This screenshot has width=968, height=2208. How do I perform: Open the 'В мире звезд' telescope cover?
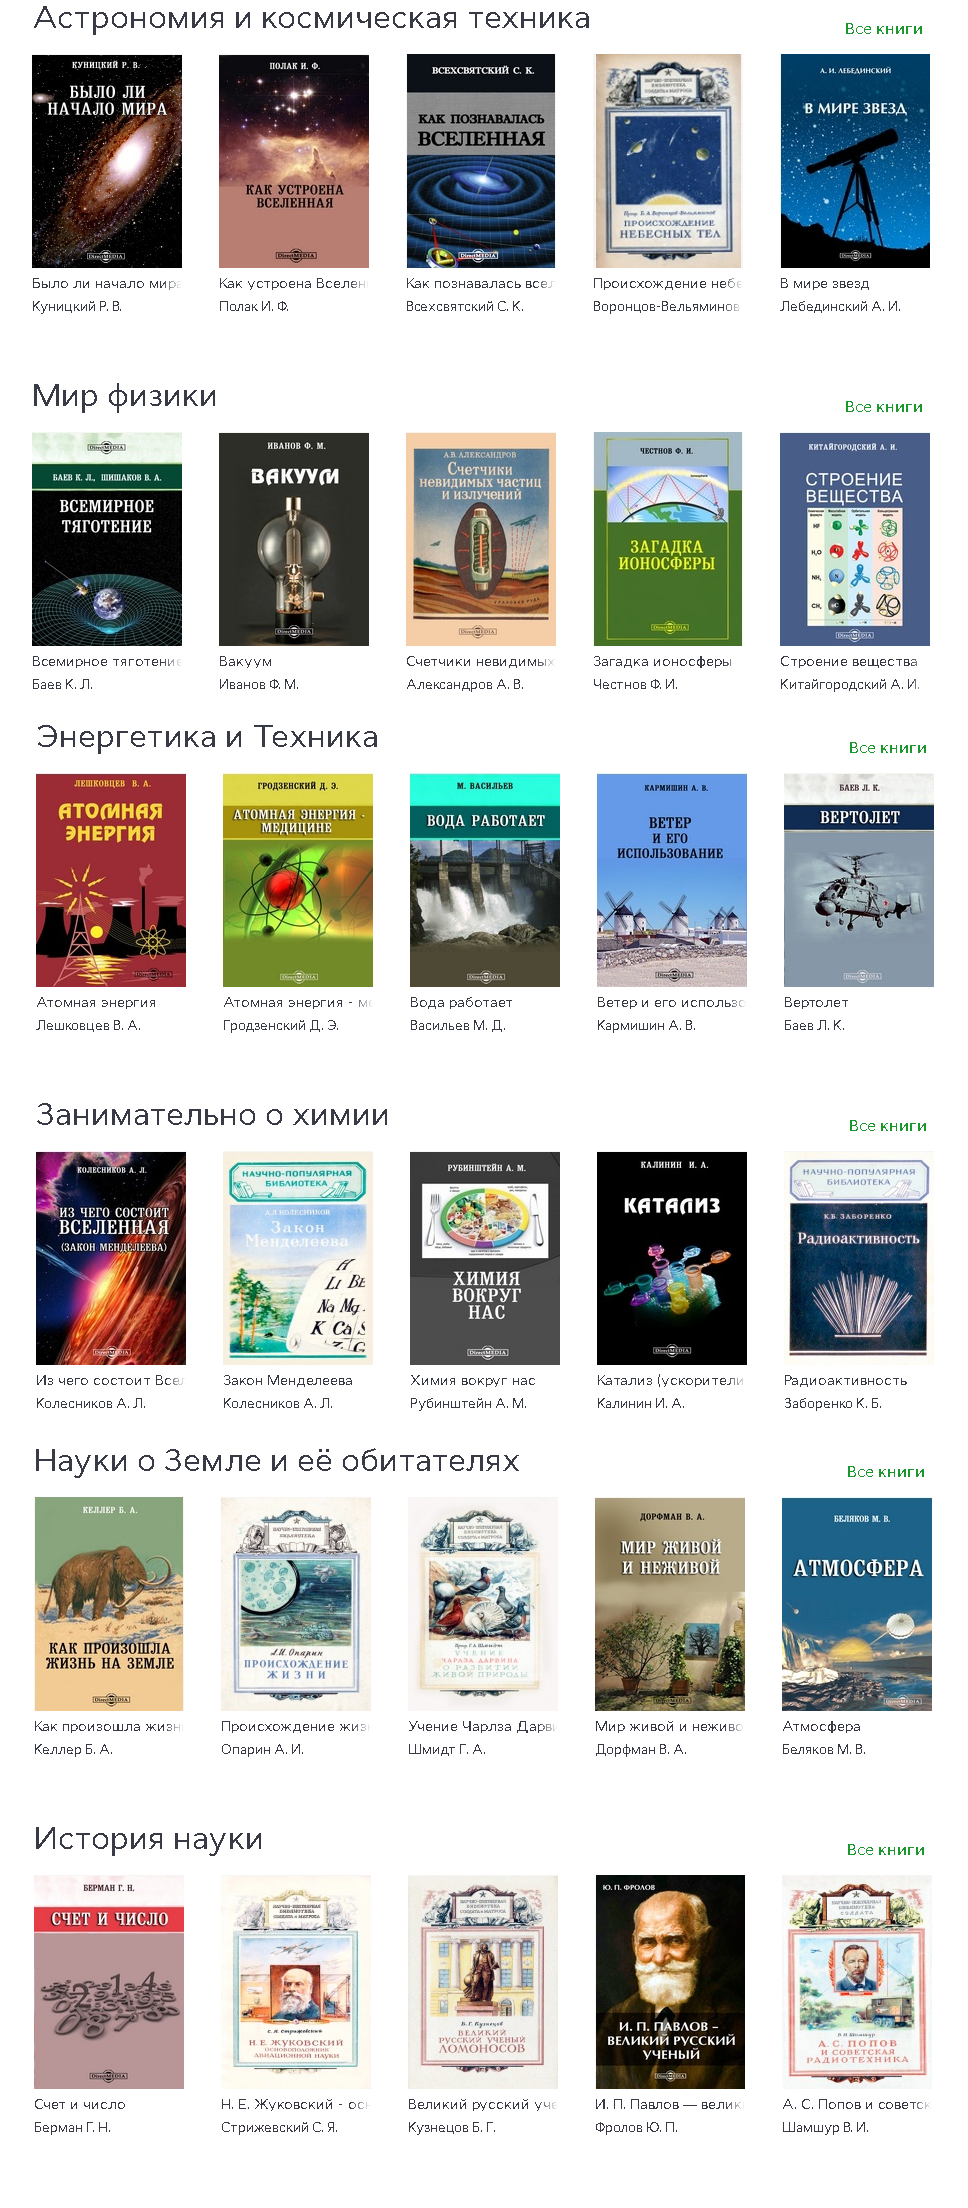(x=855, y=161)
